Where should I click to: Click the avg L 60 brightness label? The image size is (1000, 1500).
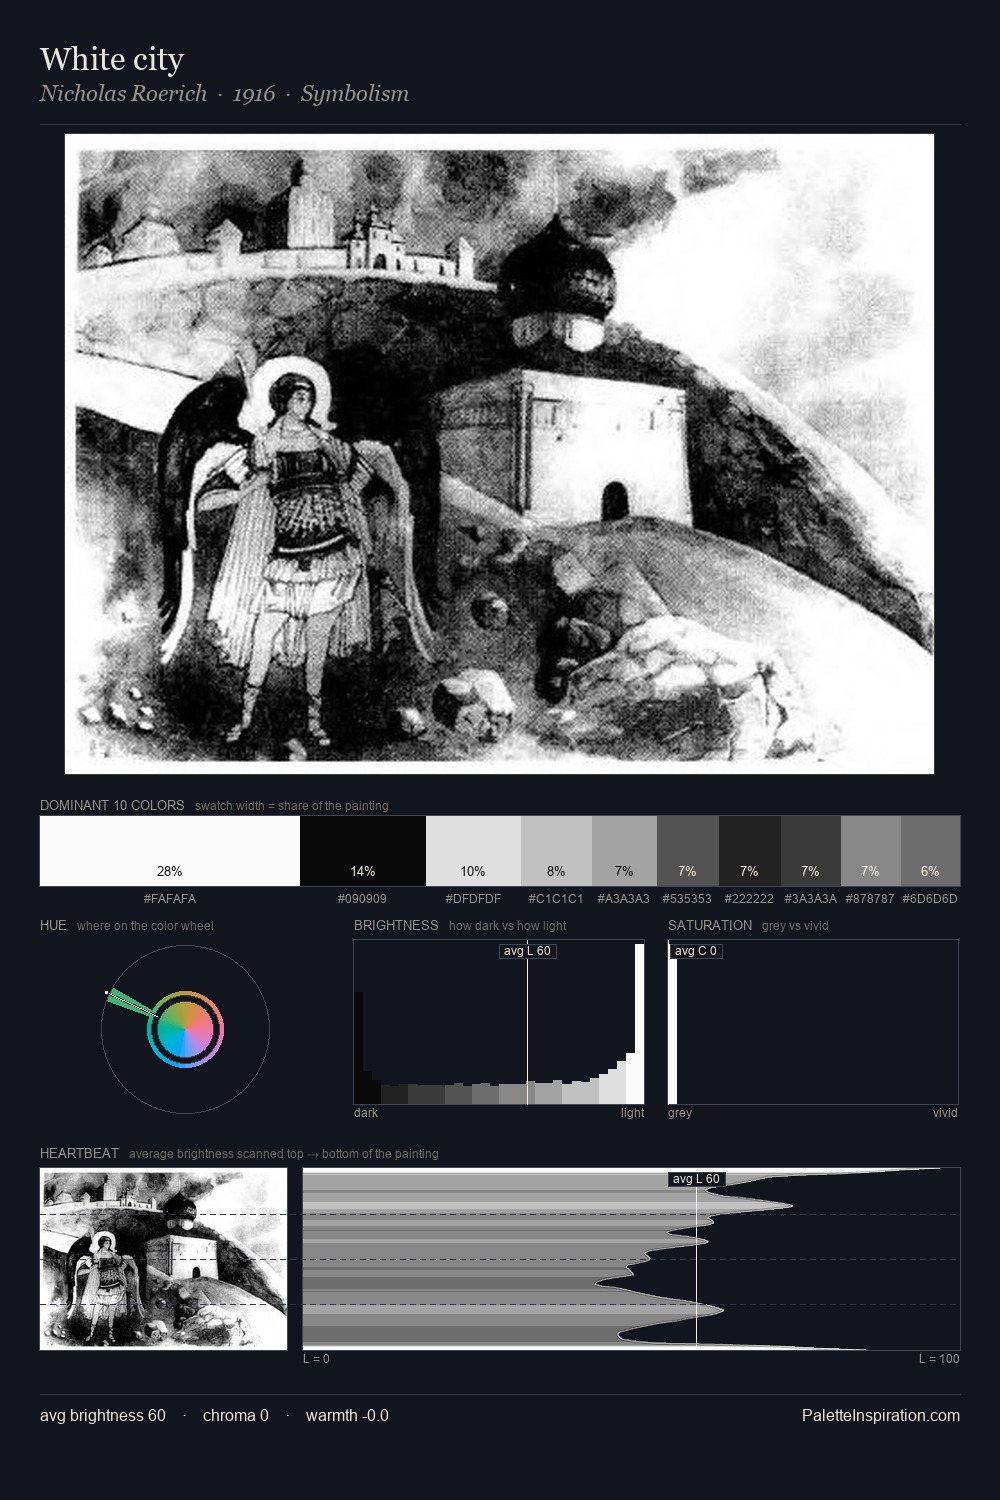[x=527, y=951]
